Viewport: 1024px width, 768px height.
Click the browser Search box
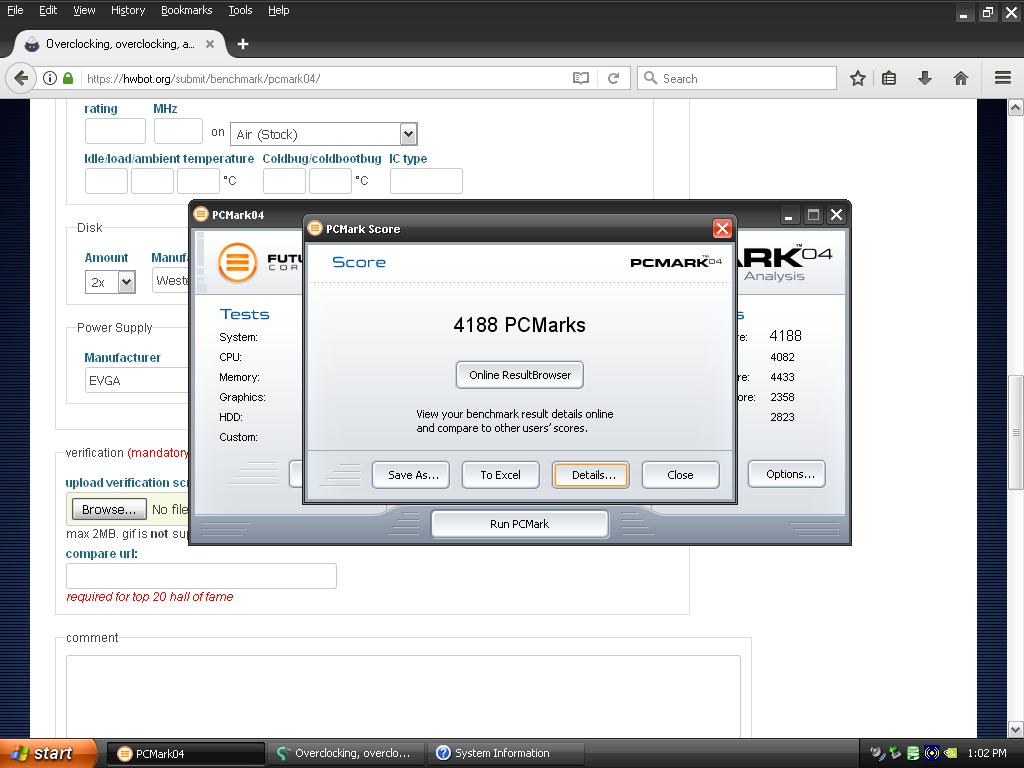[737, 78]
